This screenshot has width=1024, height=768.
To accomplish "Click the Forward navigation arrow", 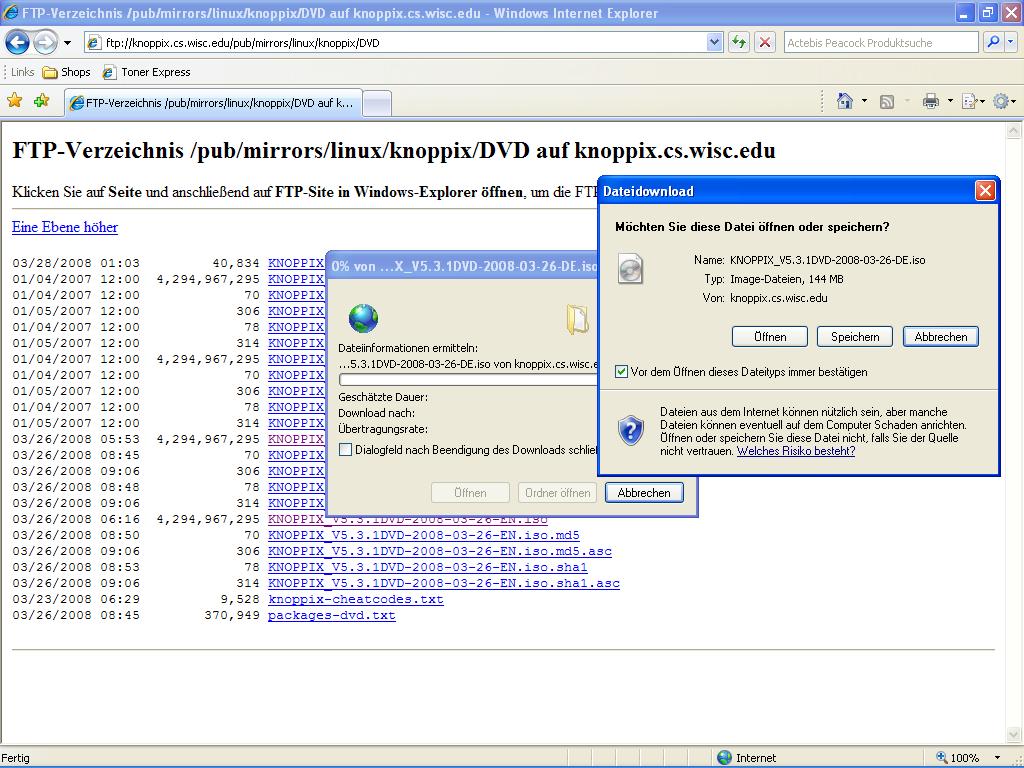I will (45, 43).
